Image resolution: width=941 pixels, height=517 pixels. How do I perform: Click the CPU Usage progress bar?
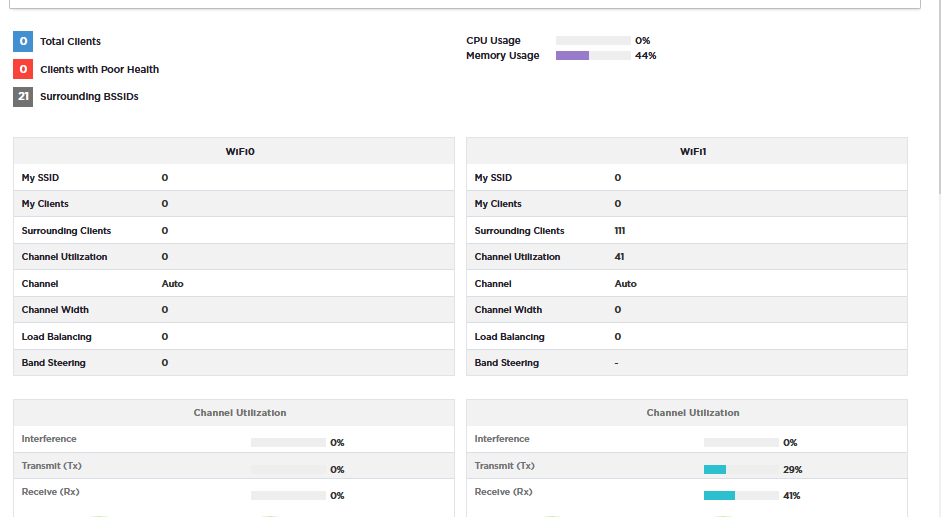pyautogui.click(x=593, y=41)
